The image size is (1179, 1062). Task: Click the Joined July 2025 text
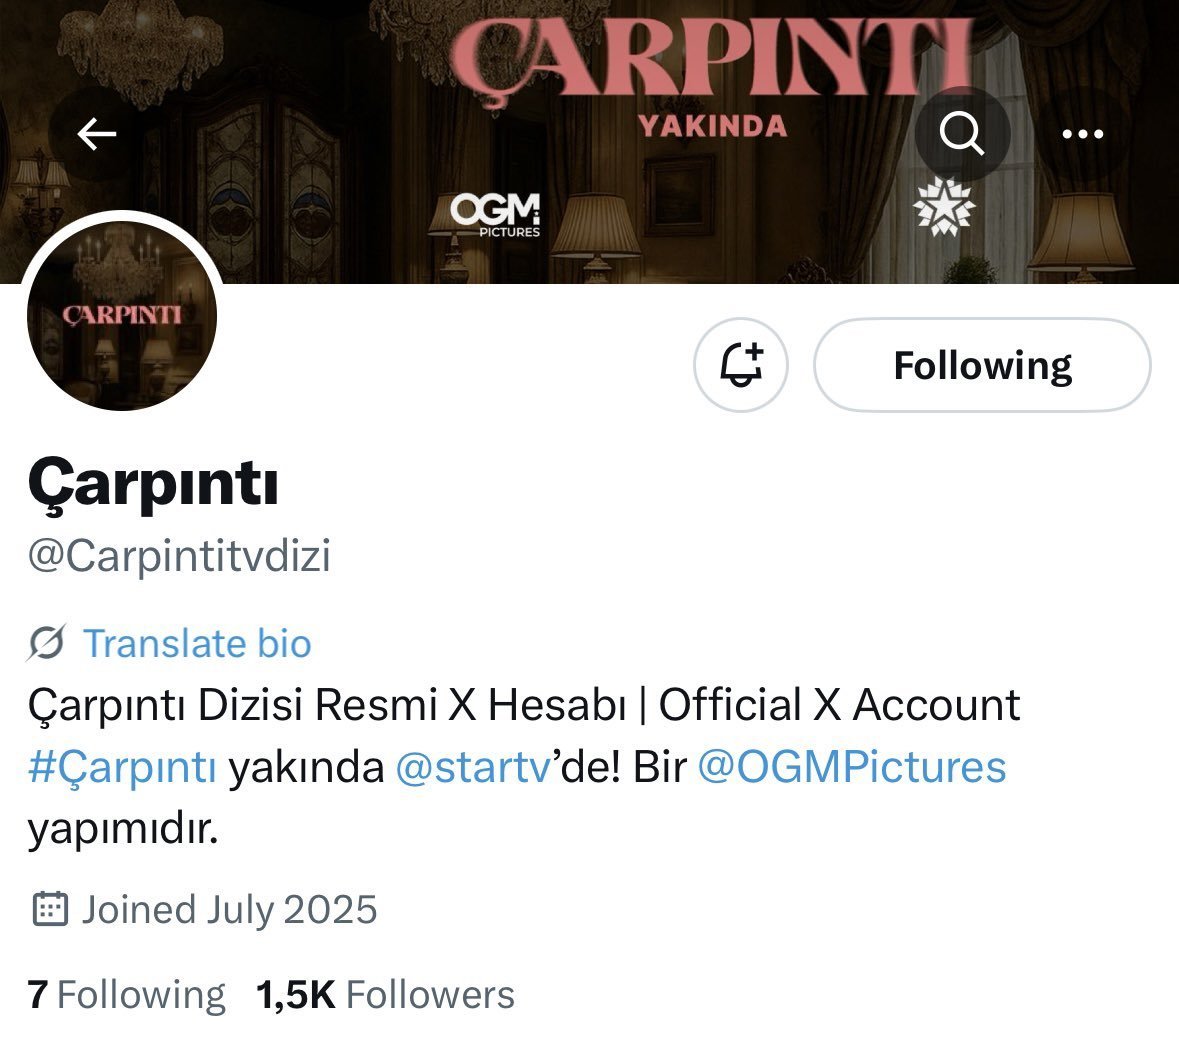pyautogui.click(x=229, y=909)
